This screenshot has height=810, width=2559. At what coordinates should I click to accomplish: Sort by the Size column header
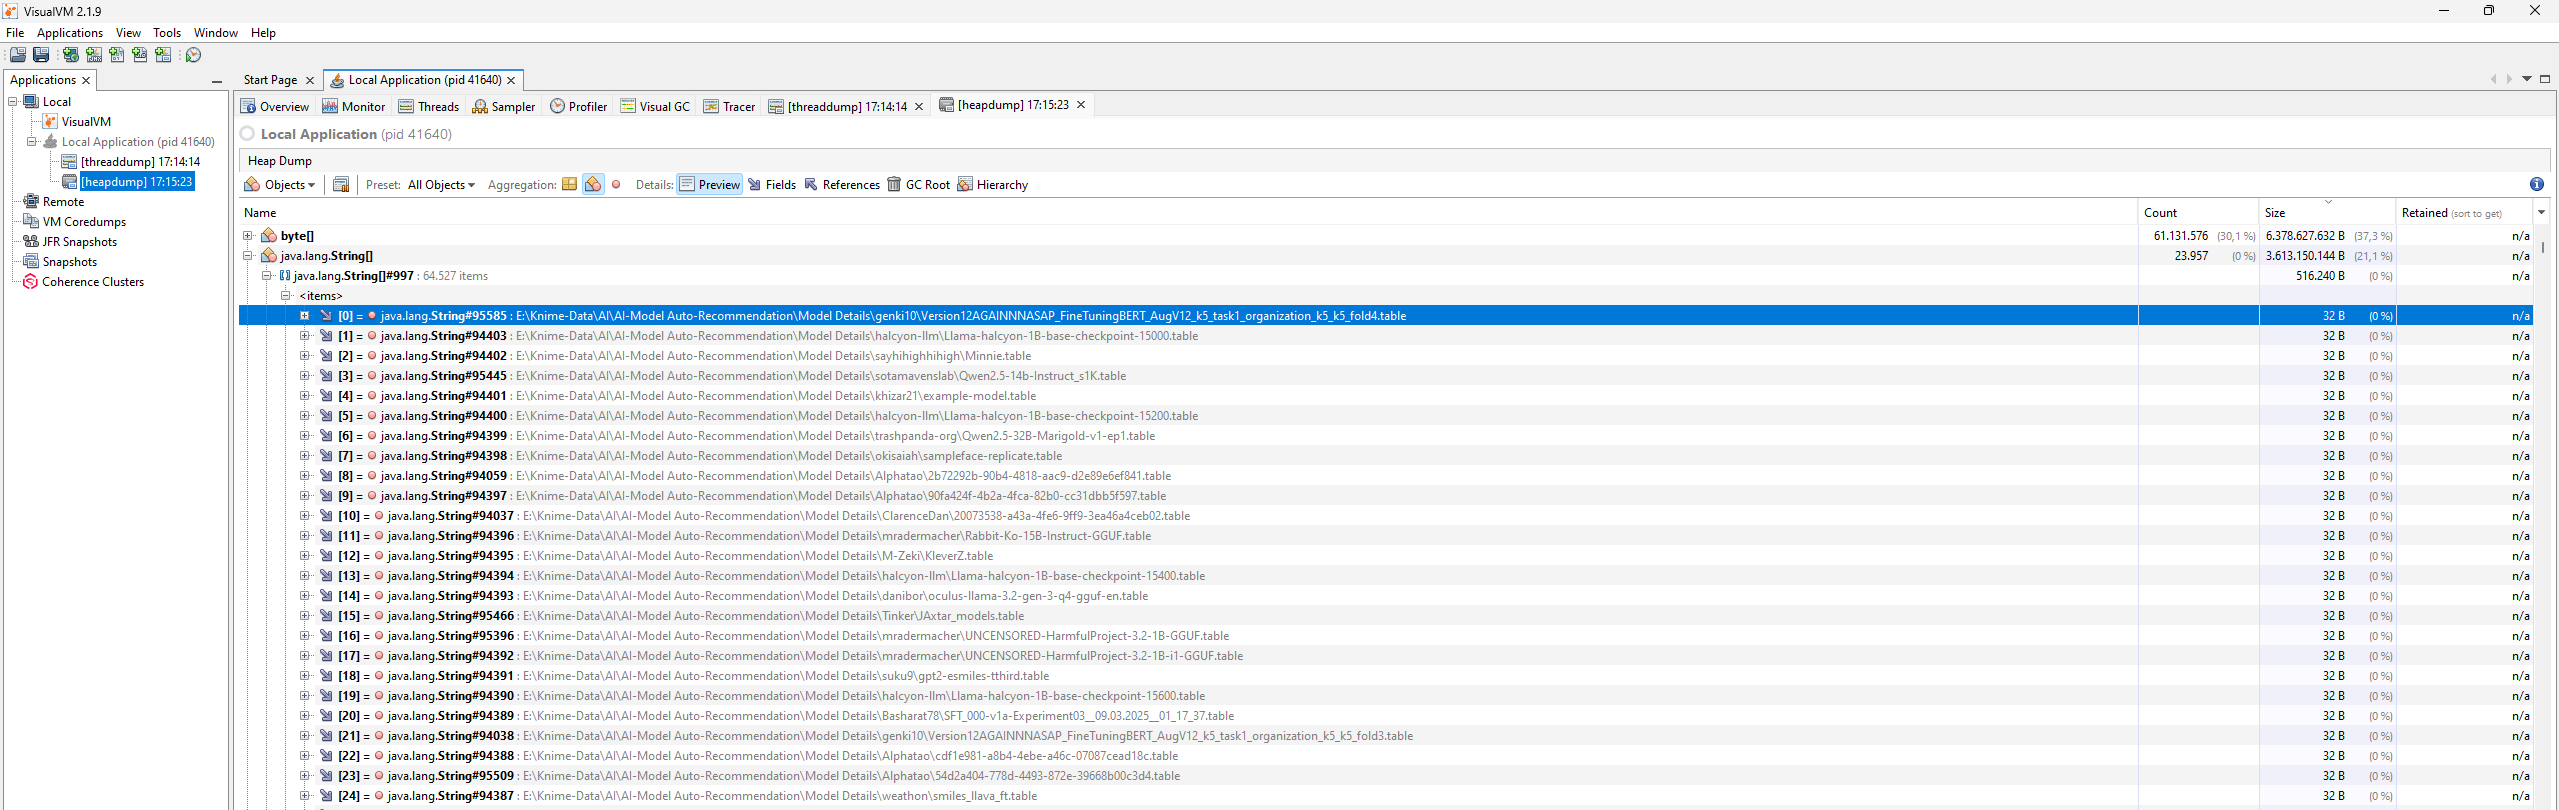[x=2327, y=212]
